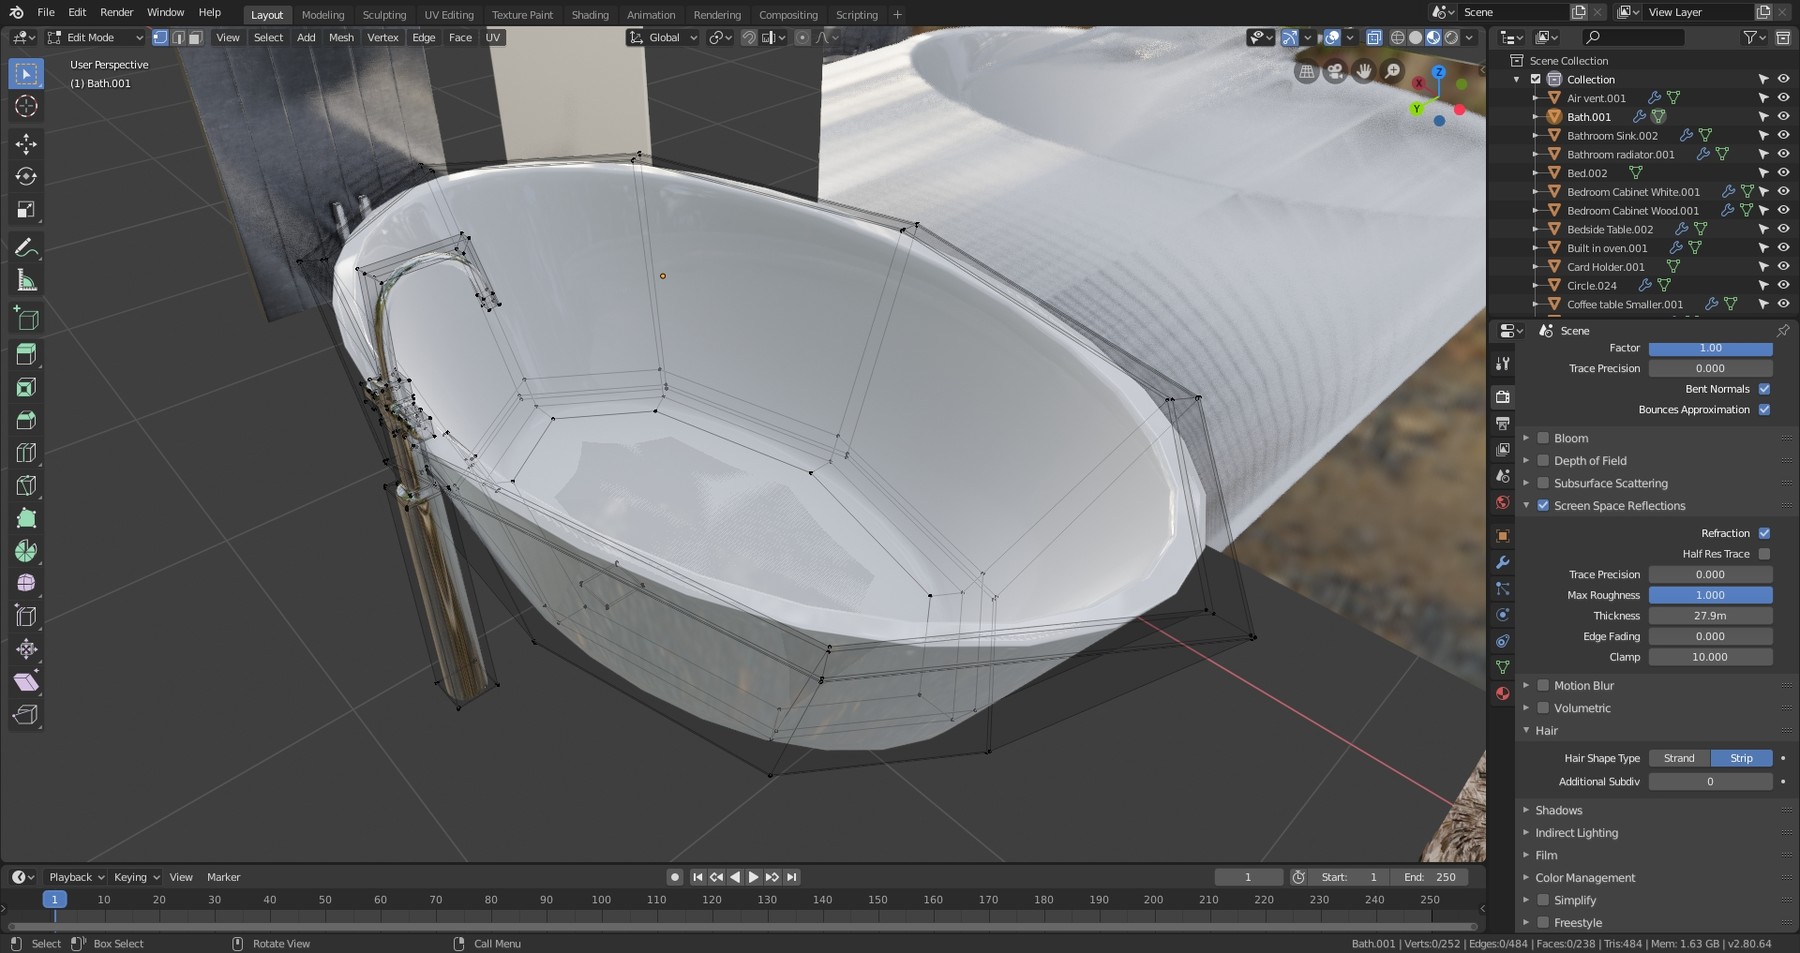Expand the Shadows panel
This screenshot has height=953, width=1800.
coord(1558,810)
